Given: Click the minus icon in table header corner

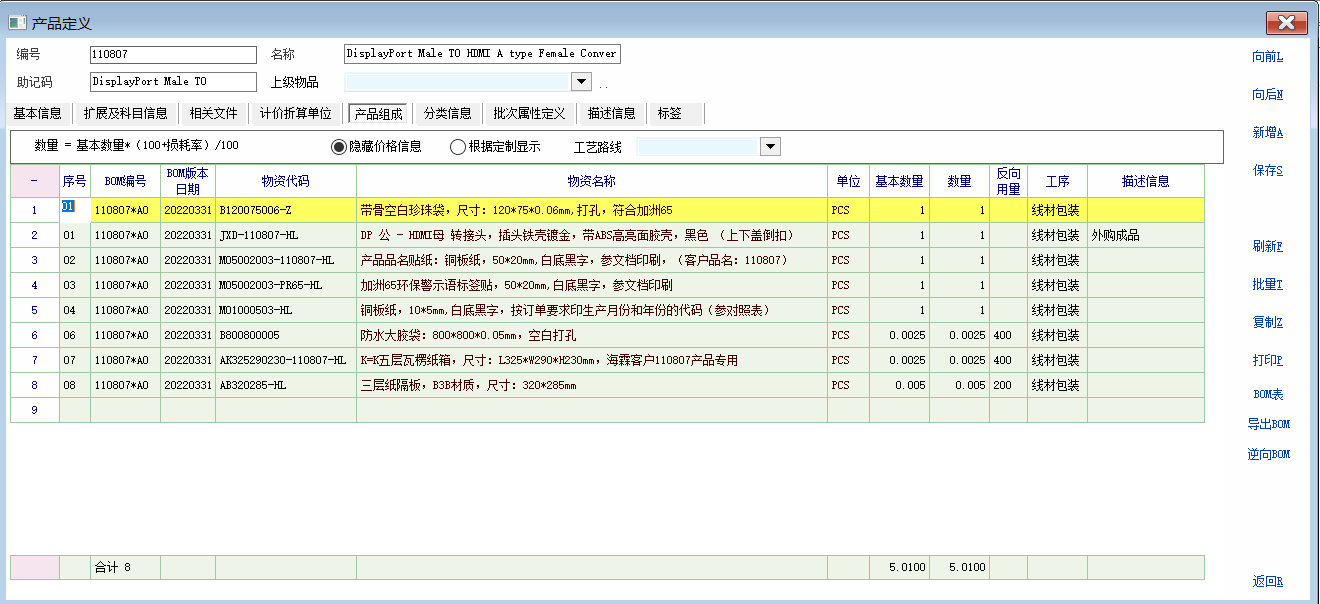Looking at the screenshot, I should point(34,181).
